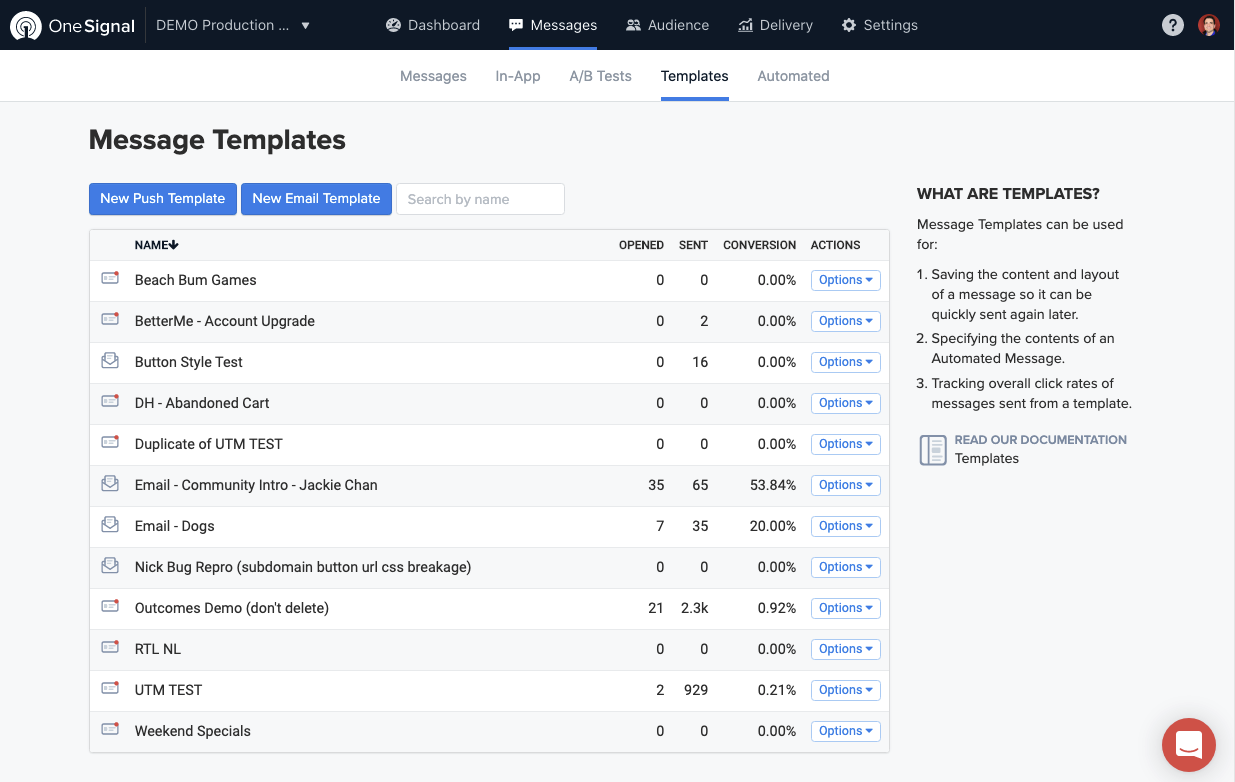Click the CONVERSION column header
This screenshot has width=1235, height=782.
tap(760, 245)
